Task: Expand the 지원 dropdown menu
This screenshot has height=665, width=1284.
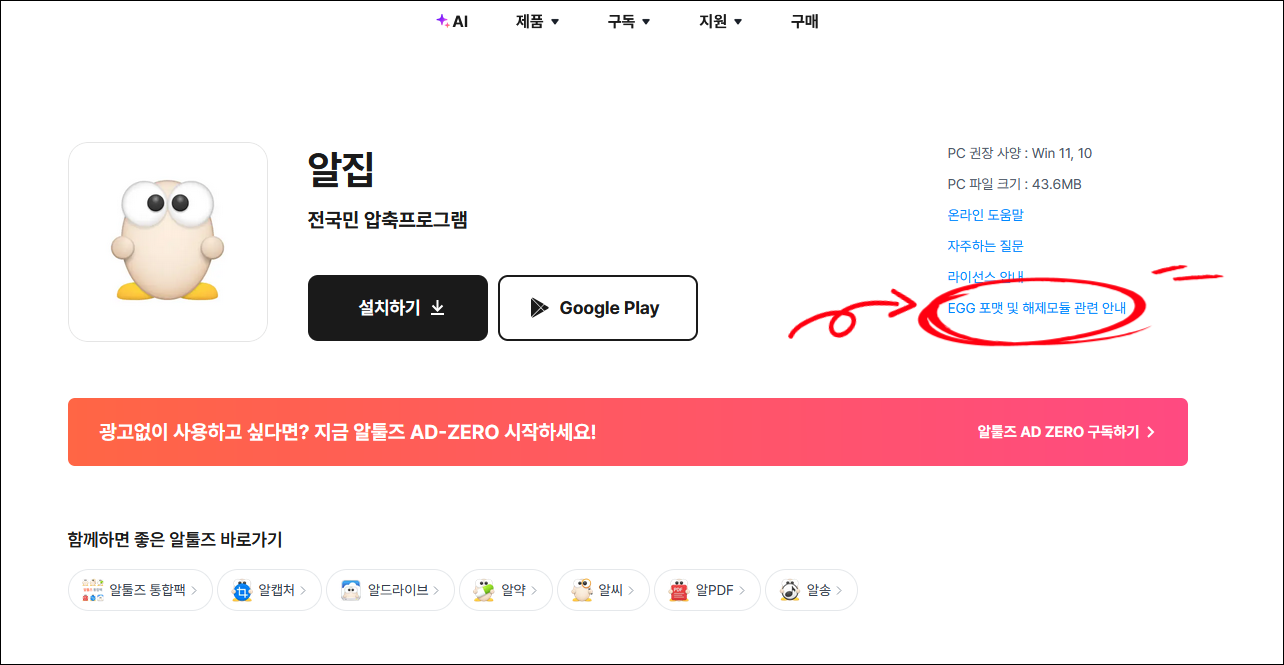Action: 721,21
